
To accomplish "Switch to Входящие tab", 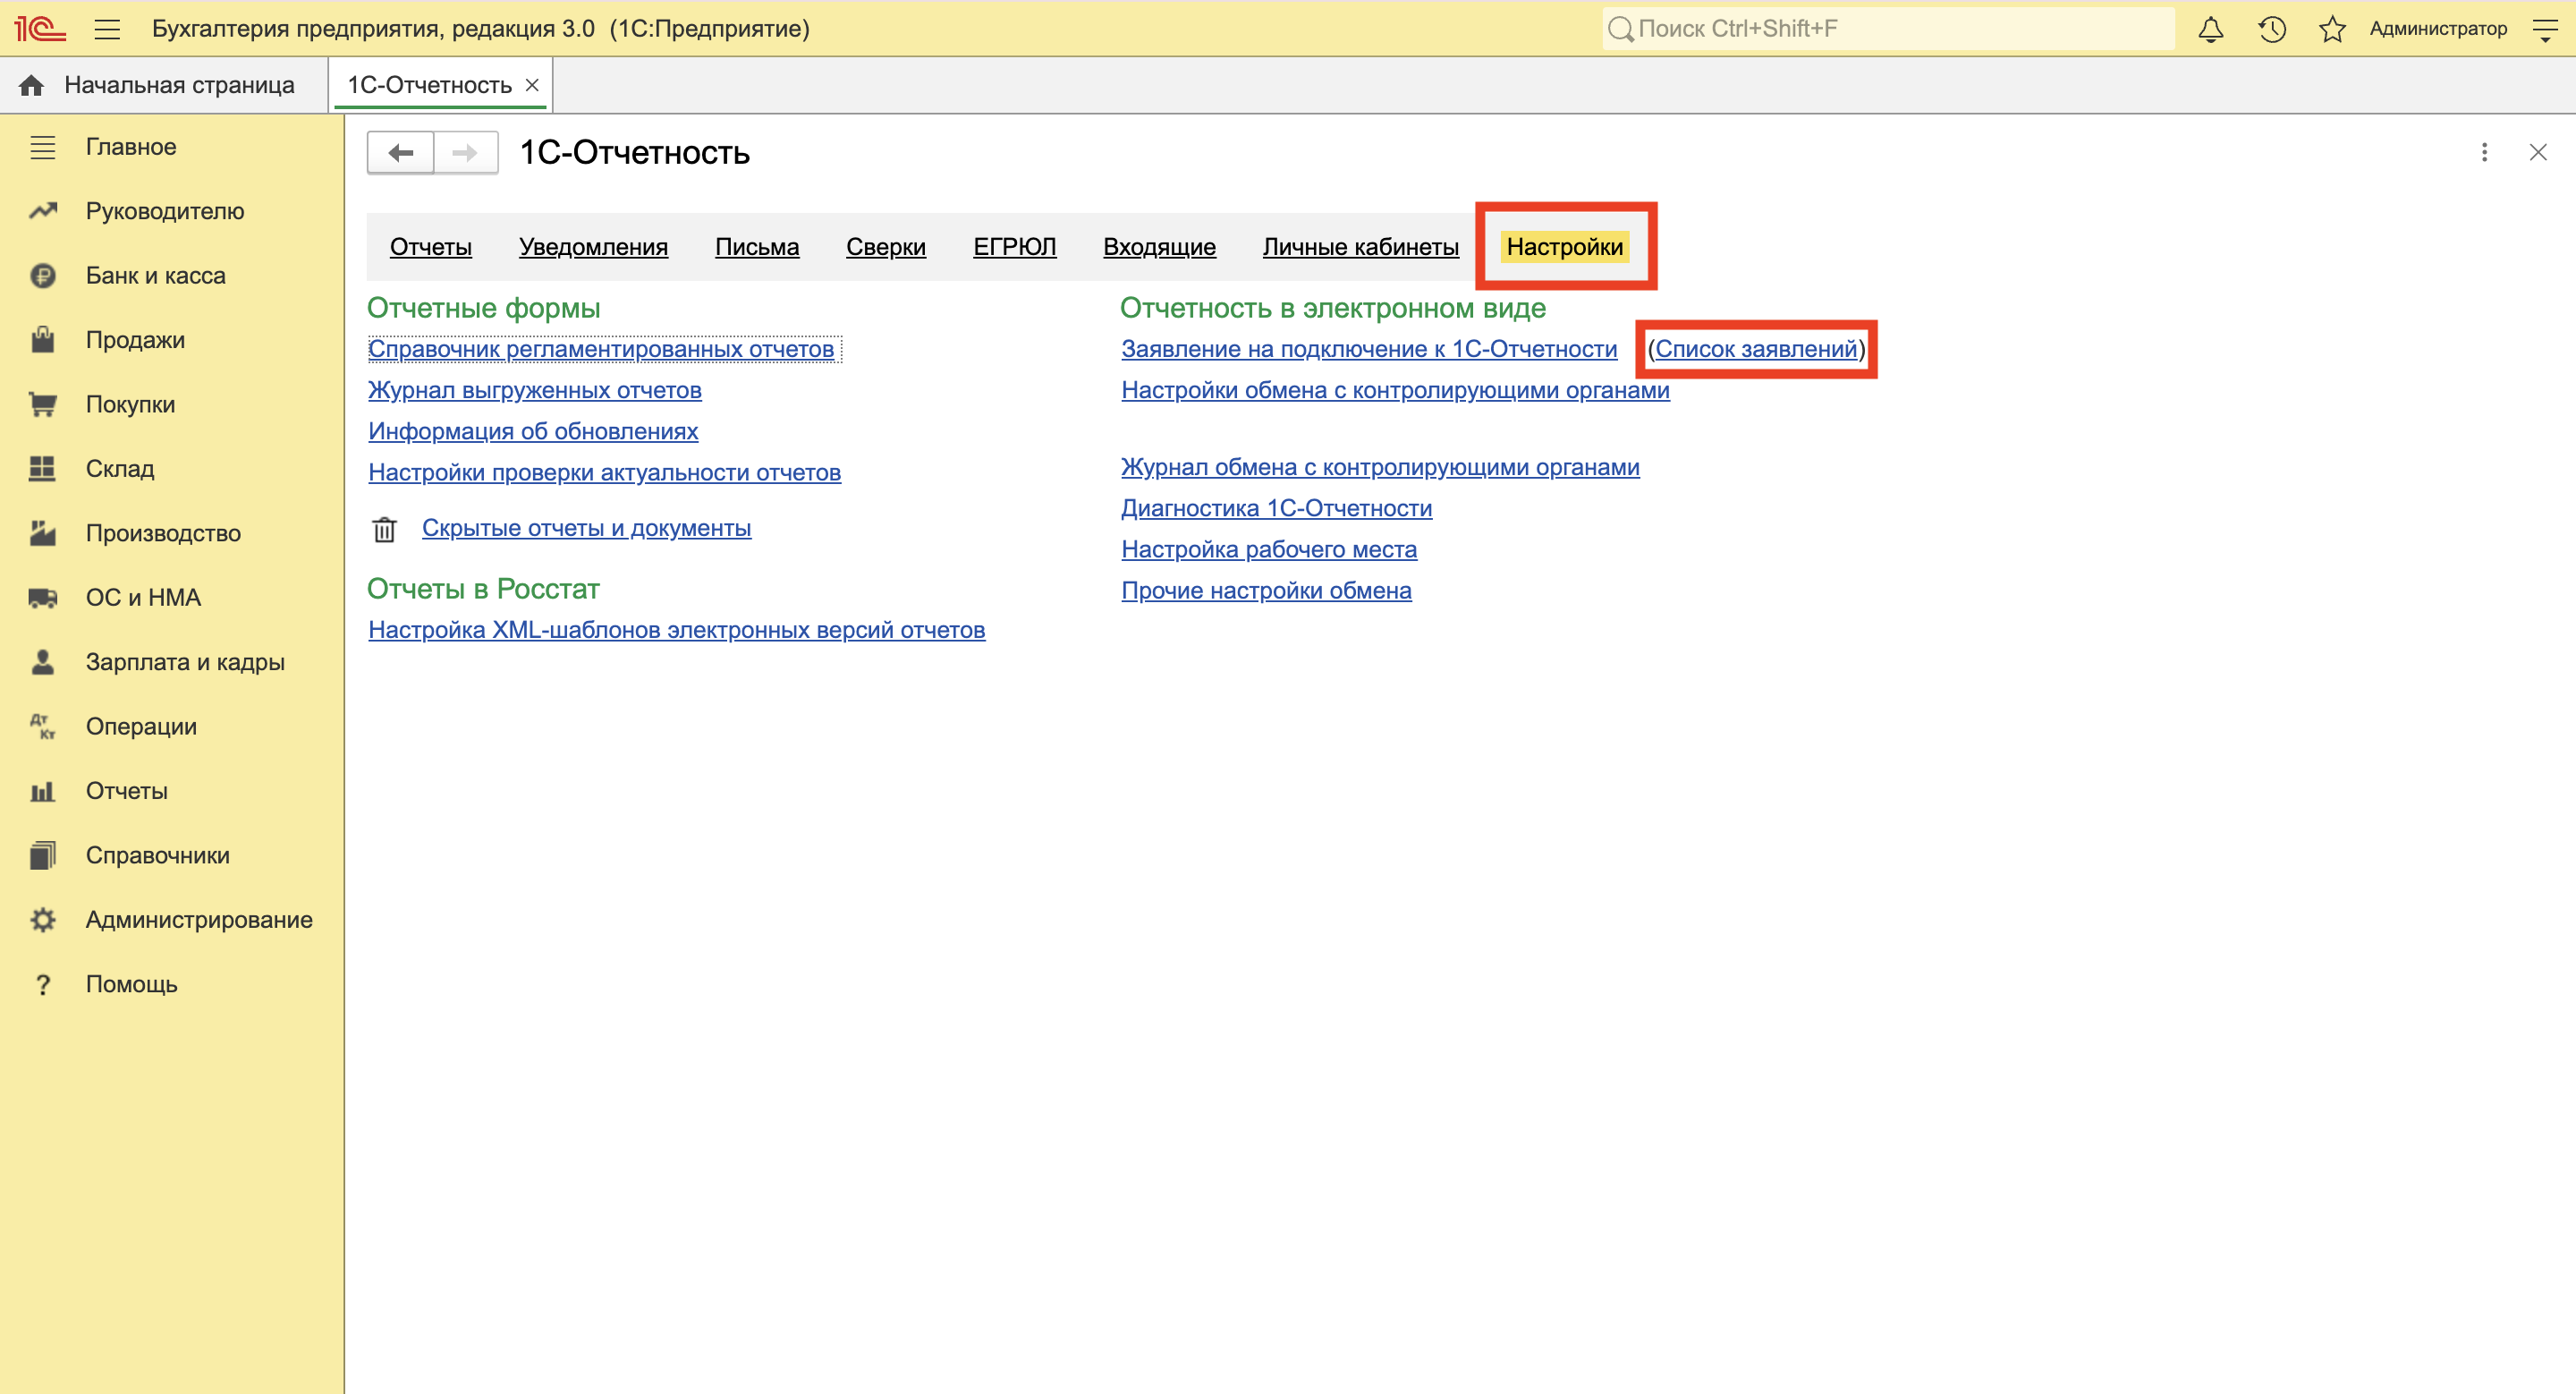I will [x=1159, y=247].
